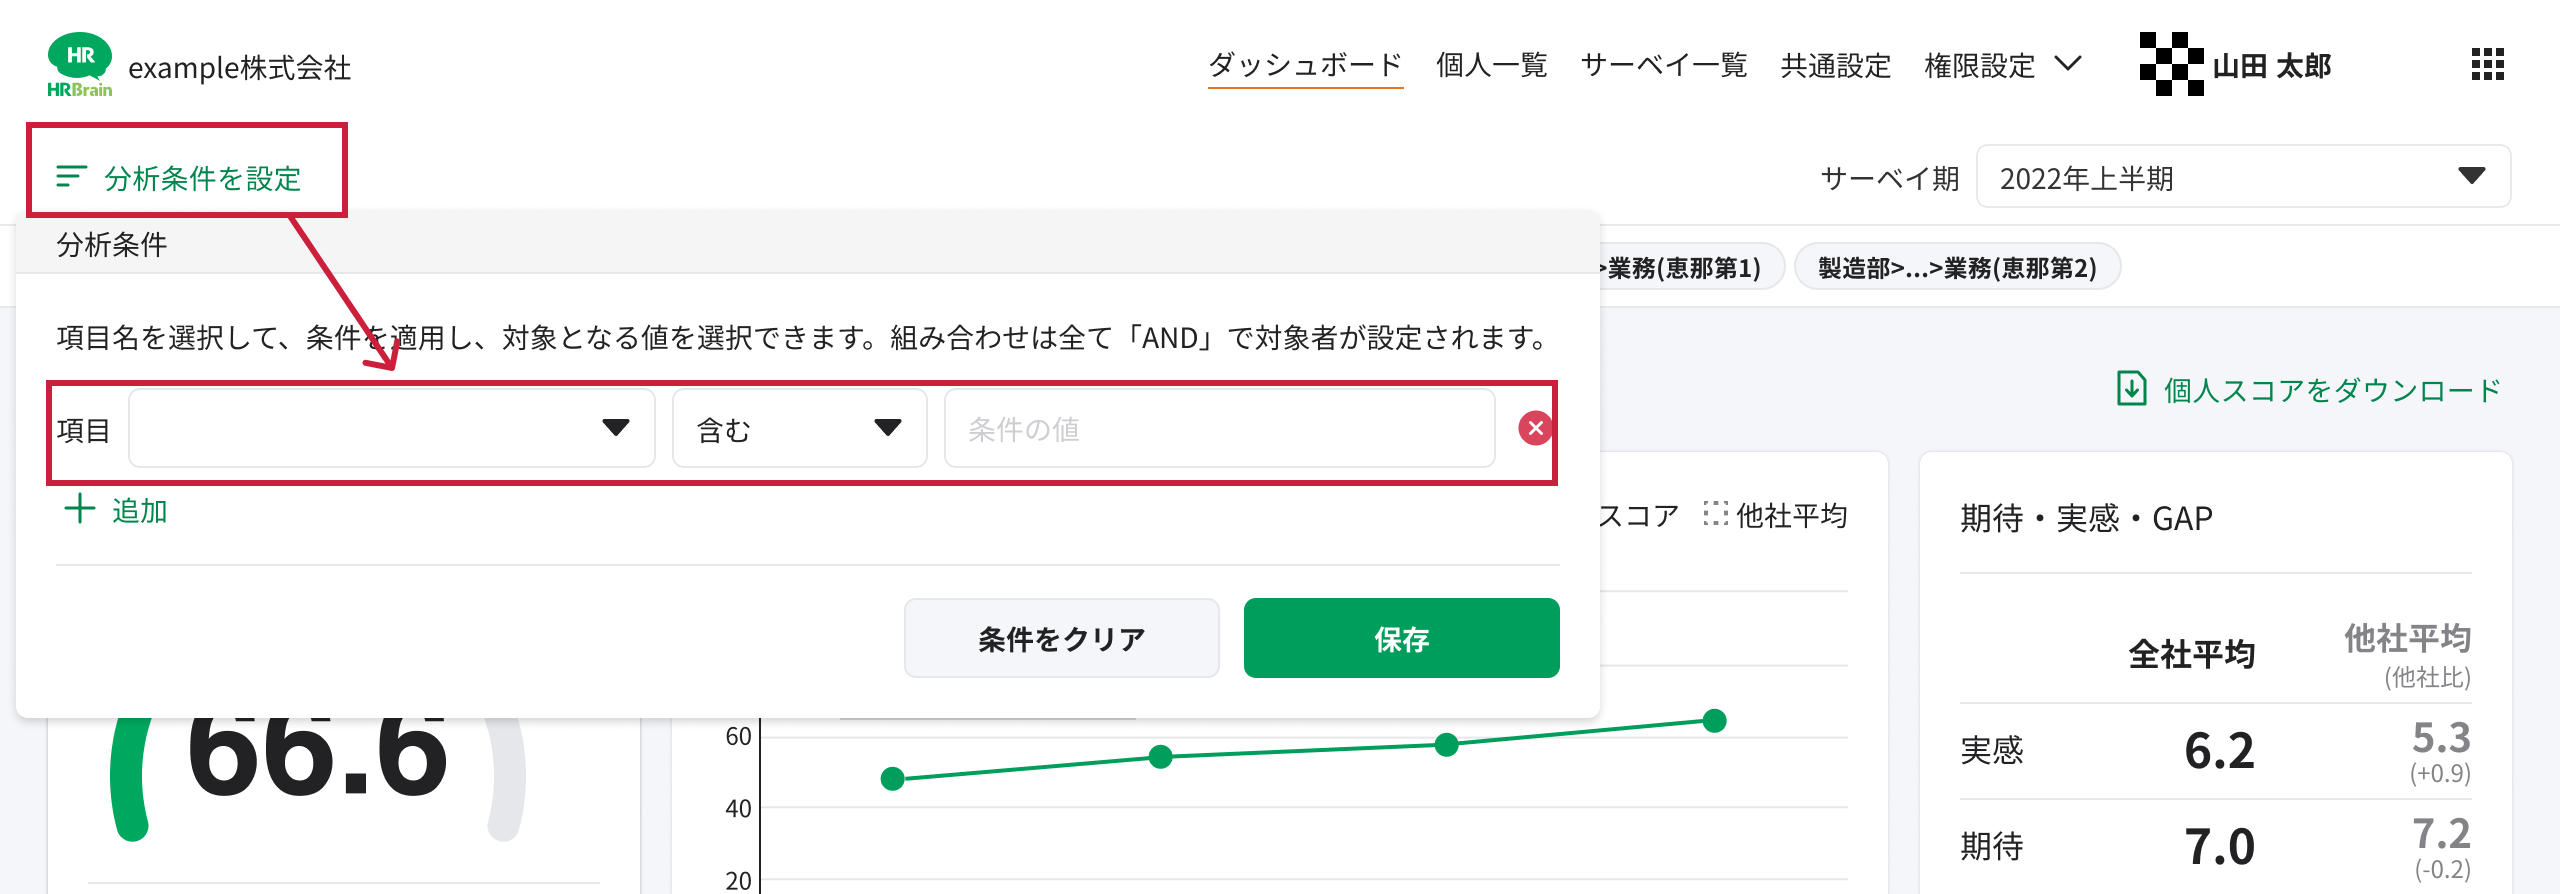The width and height of the screenshot is (2560, 894).
Task: Click the 条件の値 input field
Action: click(x=1219, y=428)
